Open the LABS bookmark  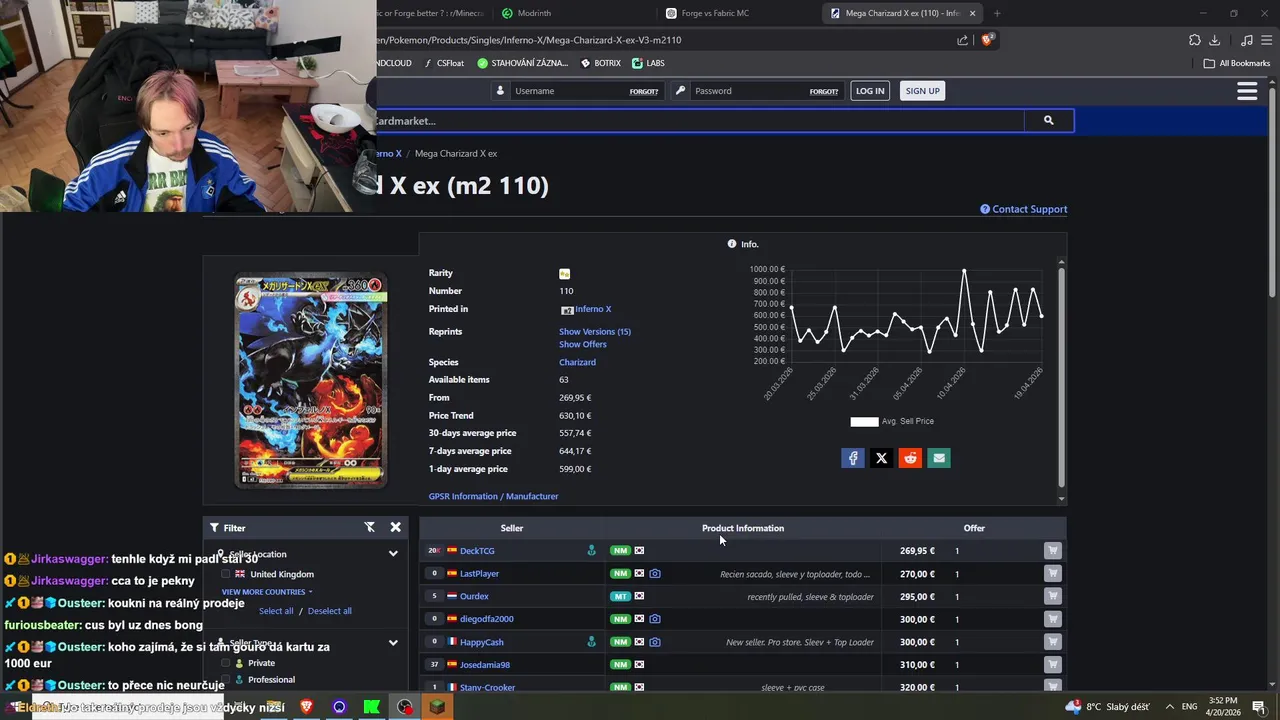point(648,63)
